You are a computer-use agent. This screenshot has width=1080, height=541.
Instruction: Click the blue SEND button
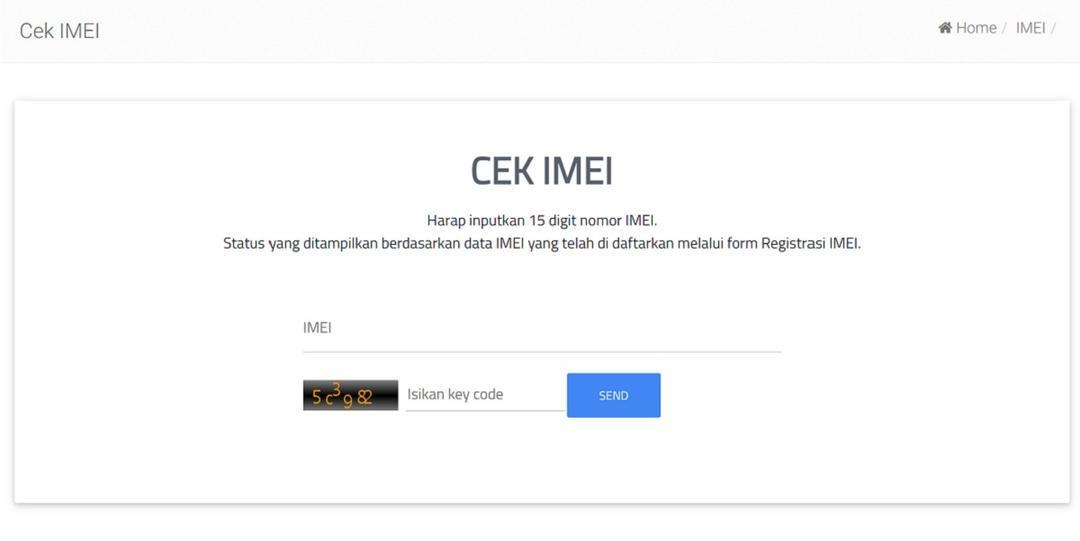tap(613, 396)
